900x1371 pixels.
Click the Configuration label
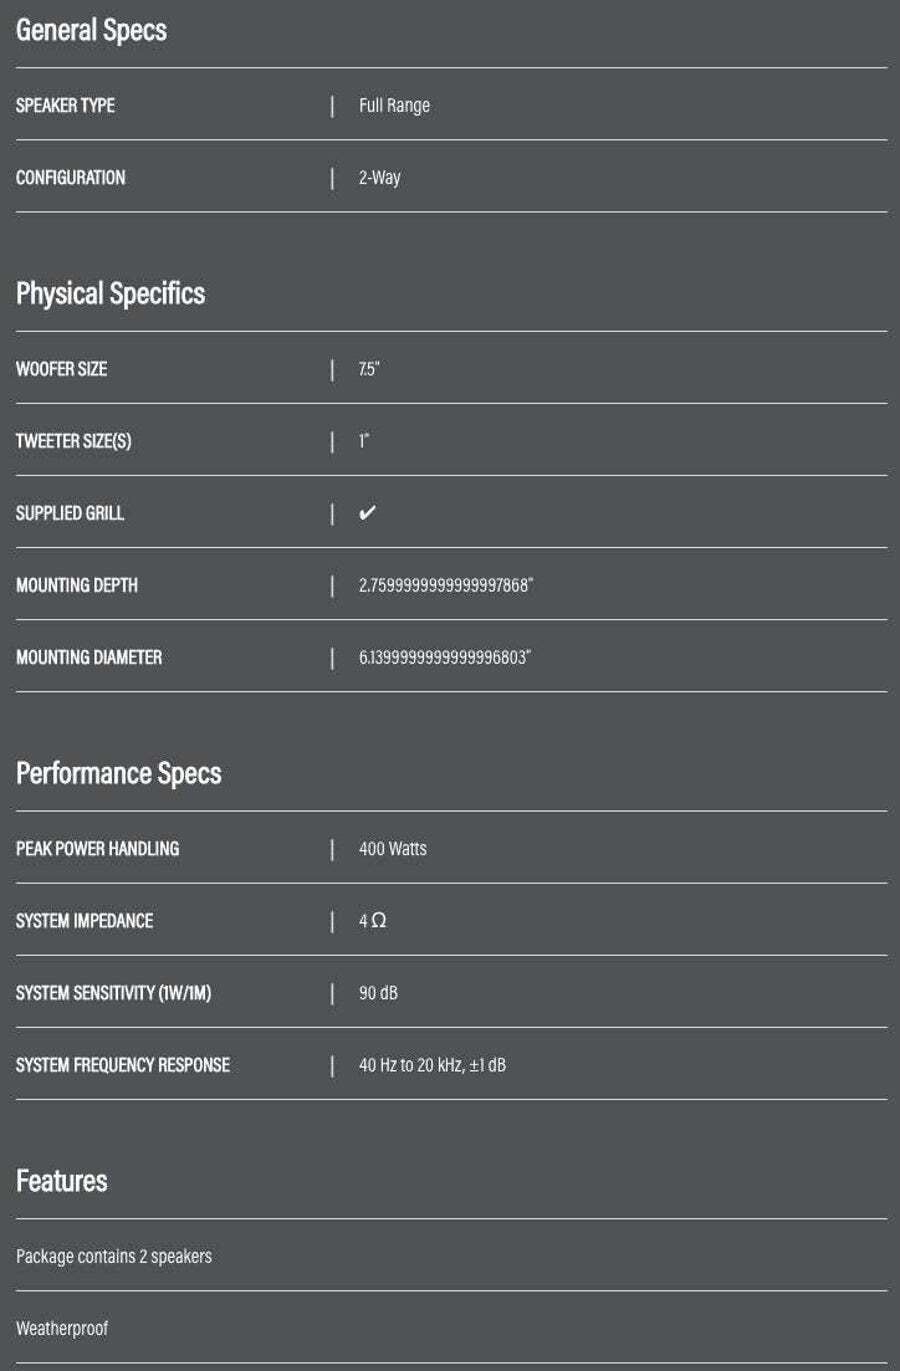coord(70,177)
